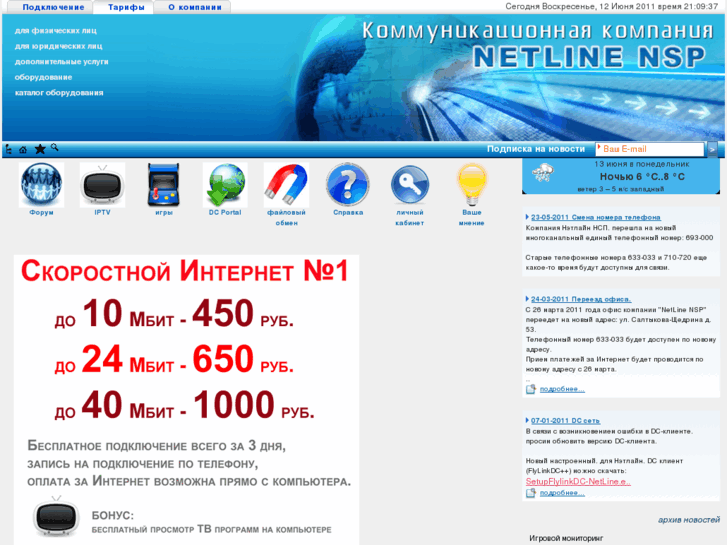Click the date and time text in header
This screenshot has width=727, height=545.
(612, 6)
